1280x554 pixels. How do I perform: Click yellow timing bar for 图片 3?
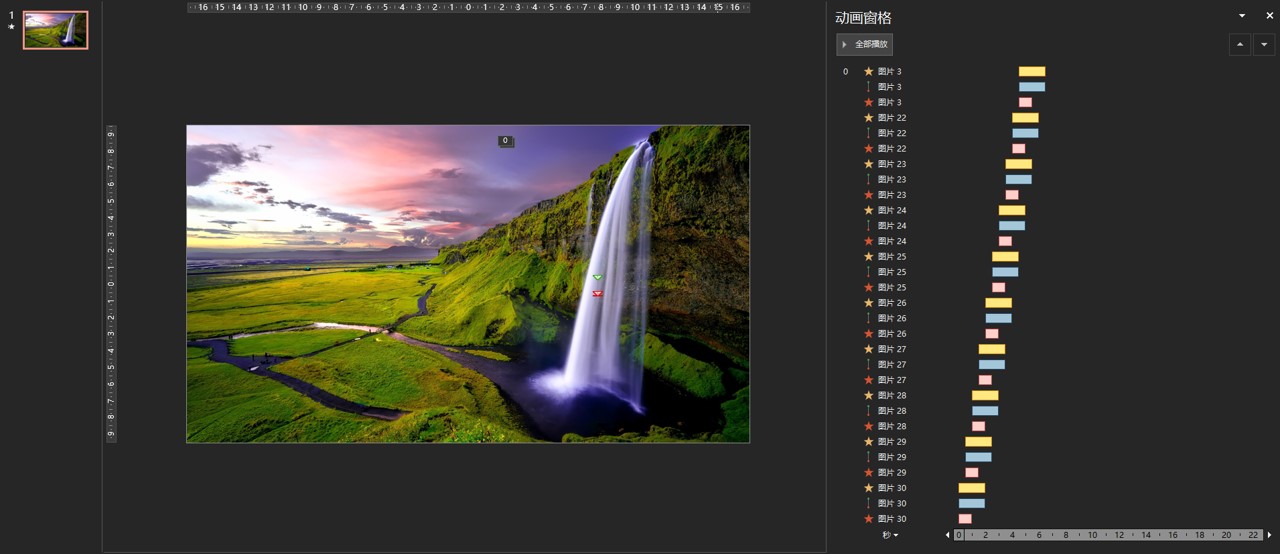coord(1031,72)
